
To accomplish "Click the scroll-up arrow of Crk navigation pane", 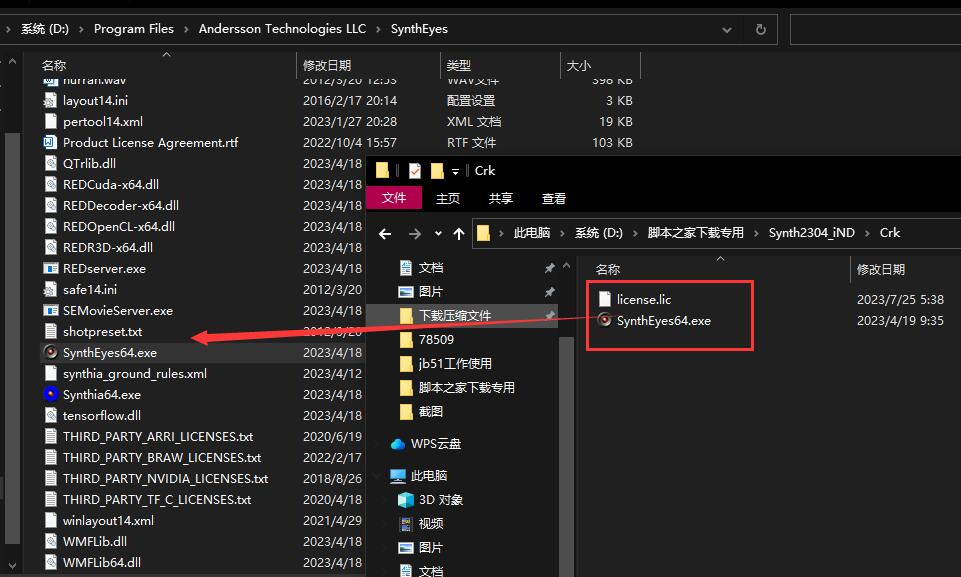I will click(x=566, y=266).
